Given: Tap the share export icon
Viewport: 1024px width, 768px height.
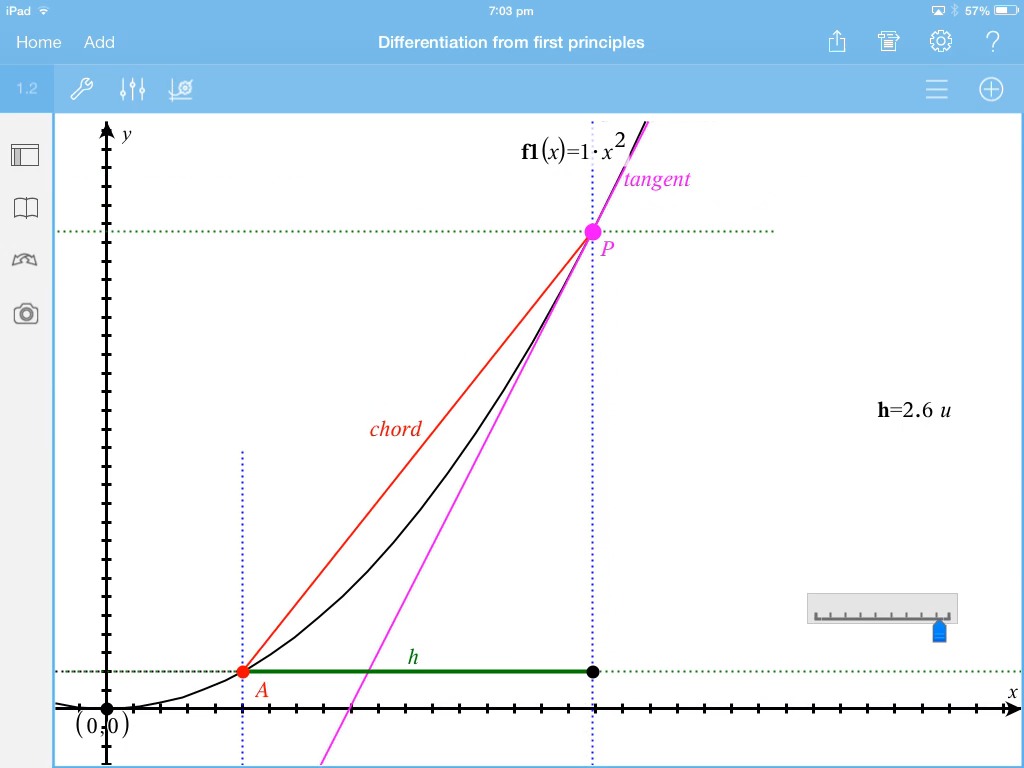Looking at the screenshot, I should [837, 42].
